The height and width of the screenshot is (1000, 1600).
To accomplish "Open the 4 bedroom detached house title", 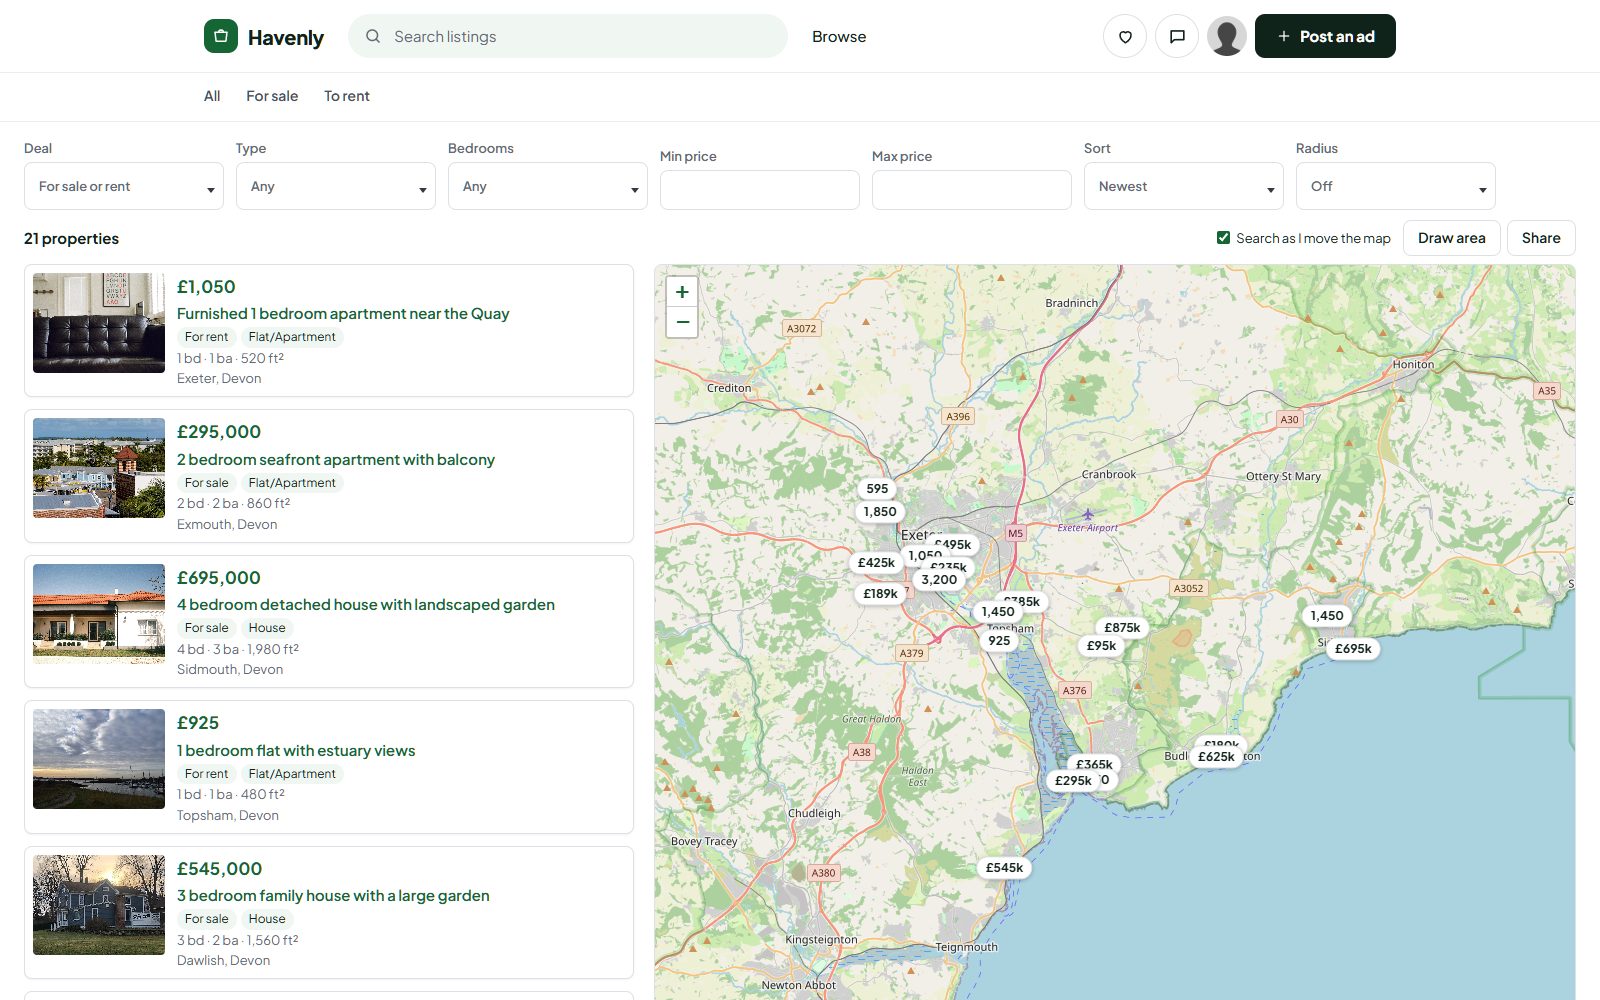I will (366, 605).
